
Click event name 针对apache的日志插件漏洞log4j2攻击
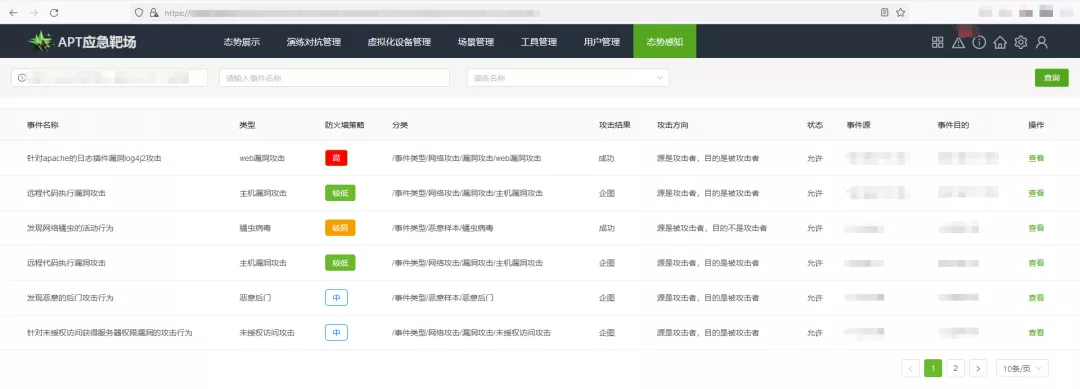point(94,158)
